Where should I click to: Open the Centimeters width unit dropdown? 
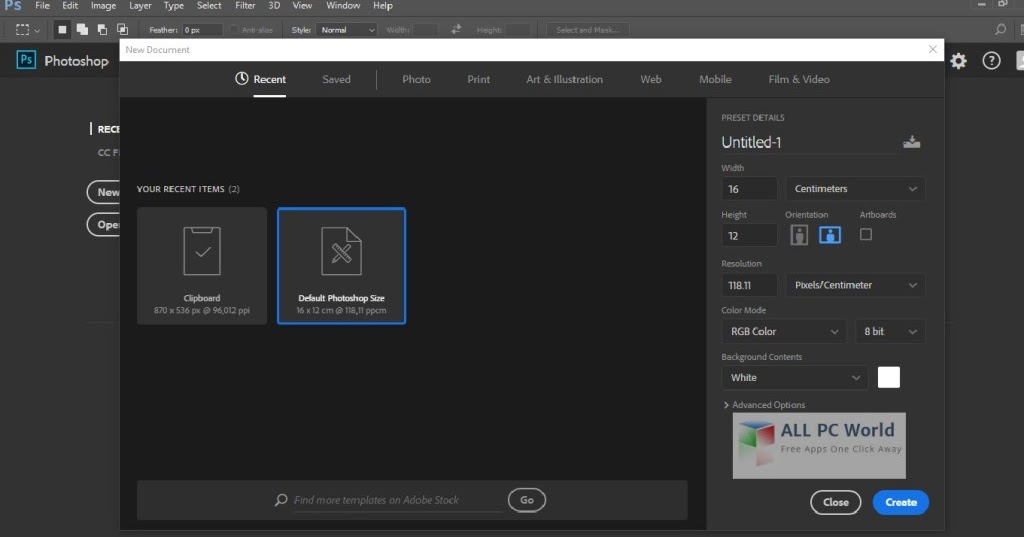(855, 189)
